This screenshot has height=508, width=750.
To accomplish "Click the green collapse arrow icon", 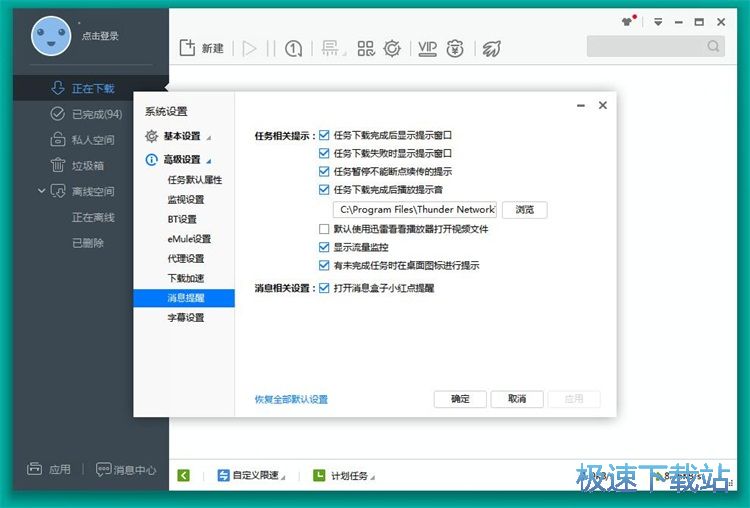I will 184,476.
